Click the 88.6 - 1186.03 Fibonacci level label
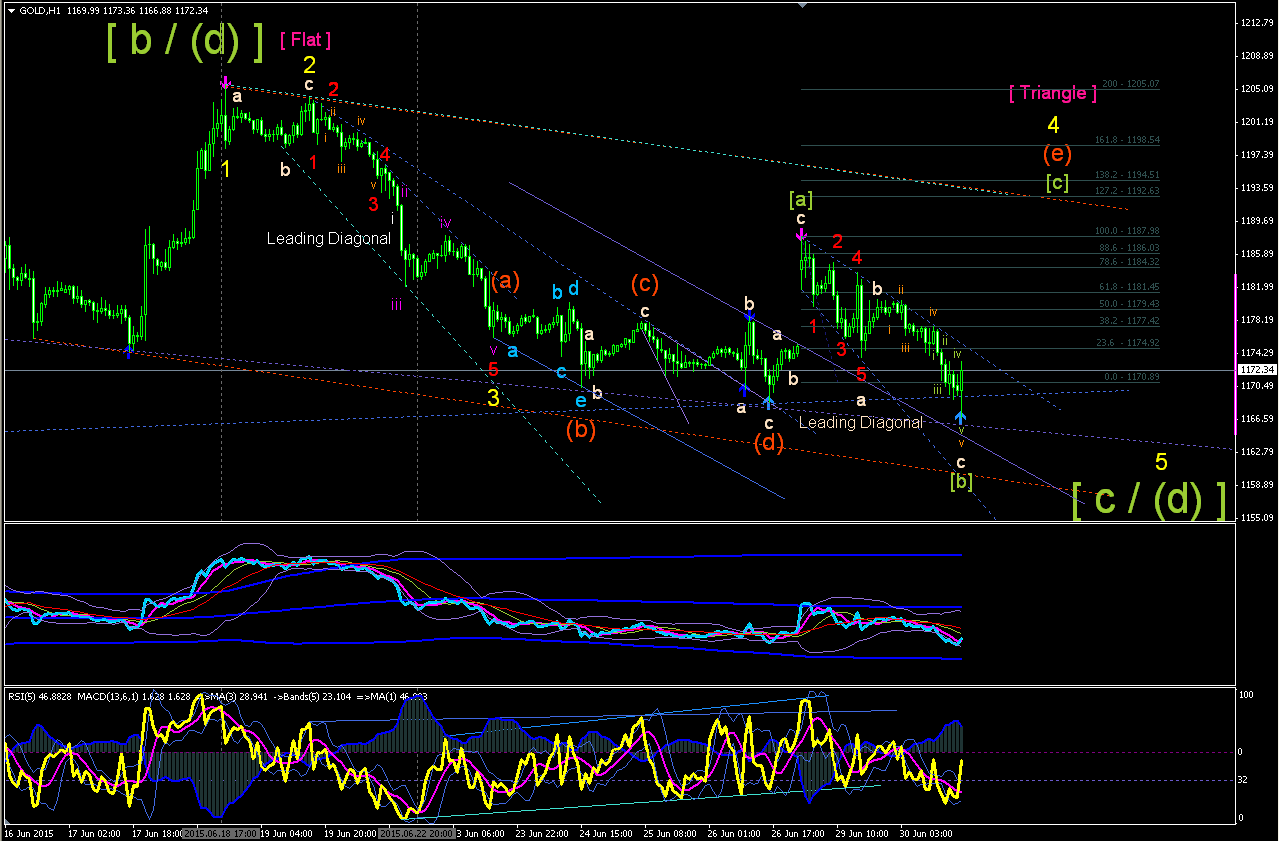Screen dimensions: 1279x841 (x=1129, y=247)
